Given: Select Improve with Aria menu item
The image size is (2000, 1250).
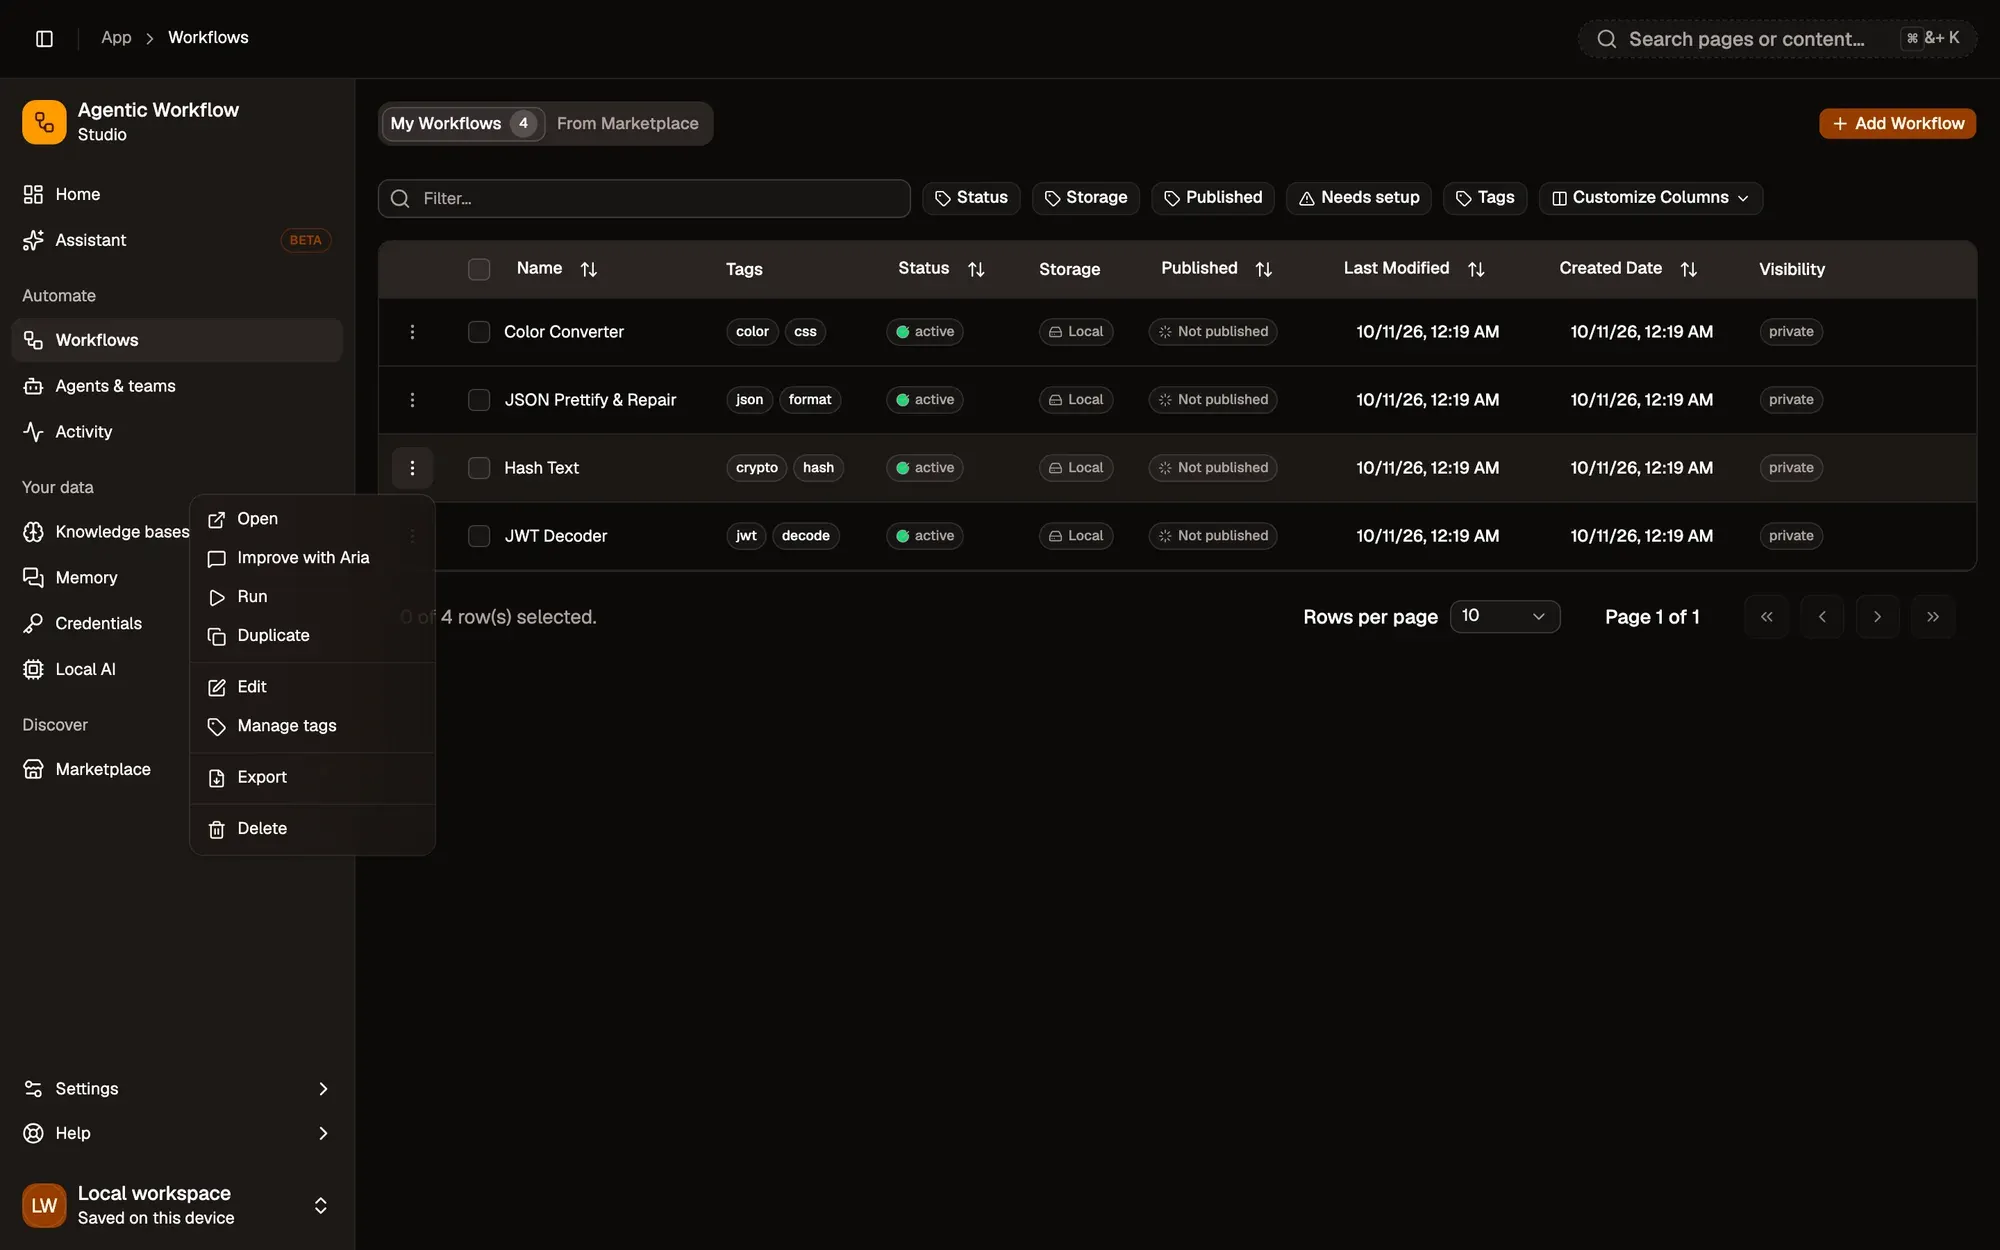Looking at the screenshot, I should (312, 558).
